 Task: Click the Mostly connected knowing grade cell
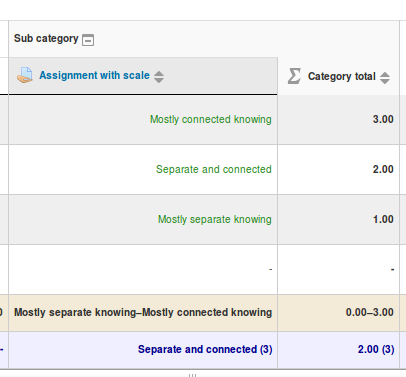pos(143,120)
